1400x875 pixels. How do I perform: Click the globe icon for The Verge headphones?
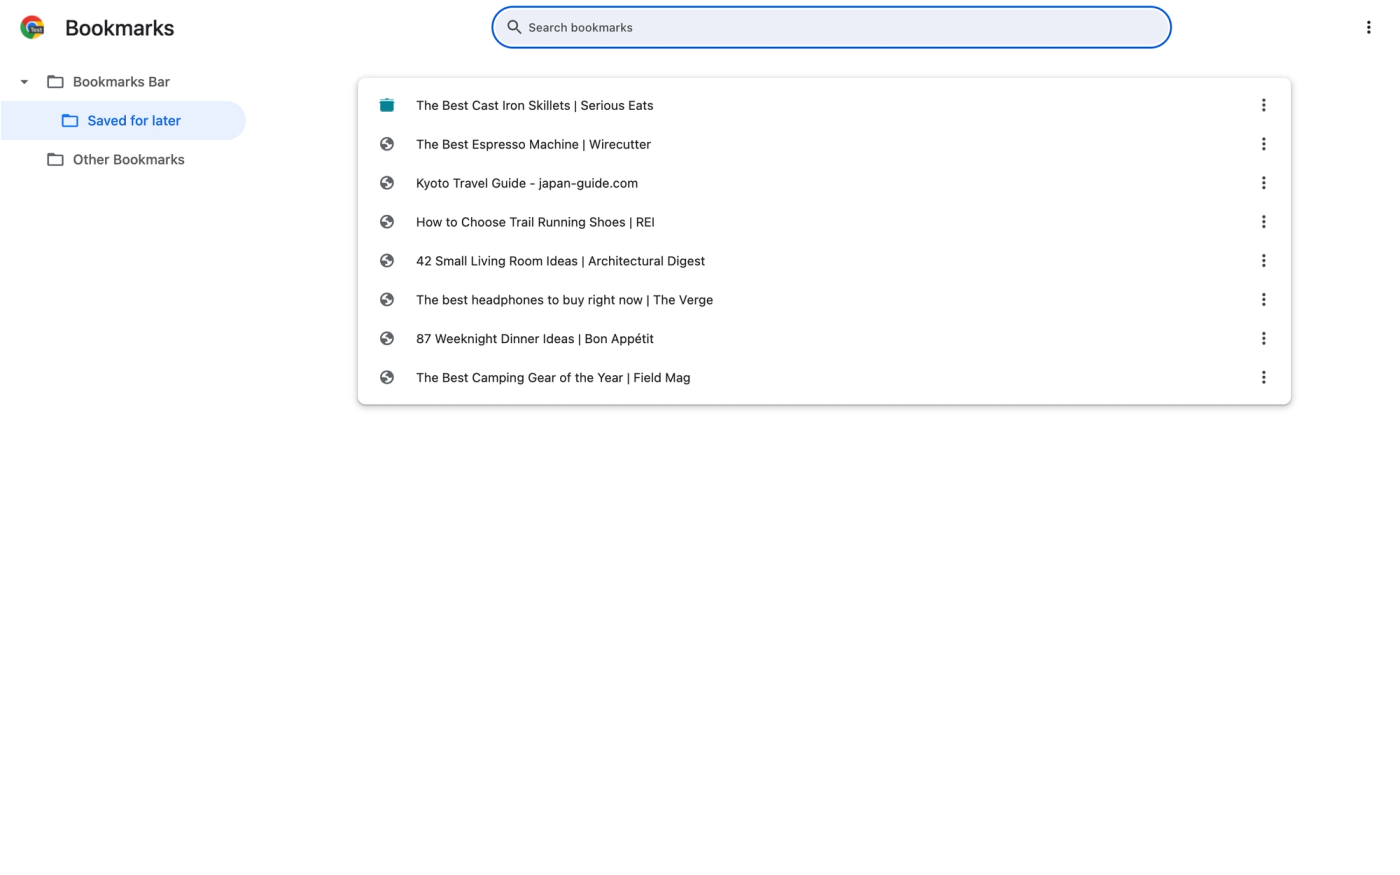pos(387,300)
